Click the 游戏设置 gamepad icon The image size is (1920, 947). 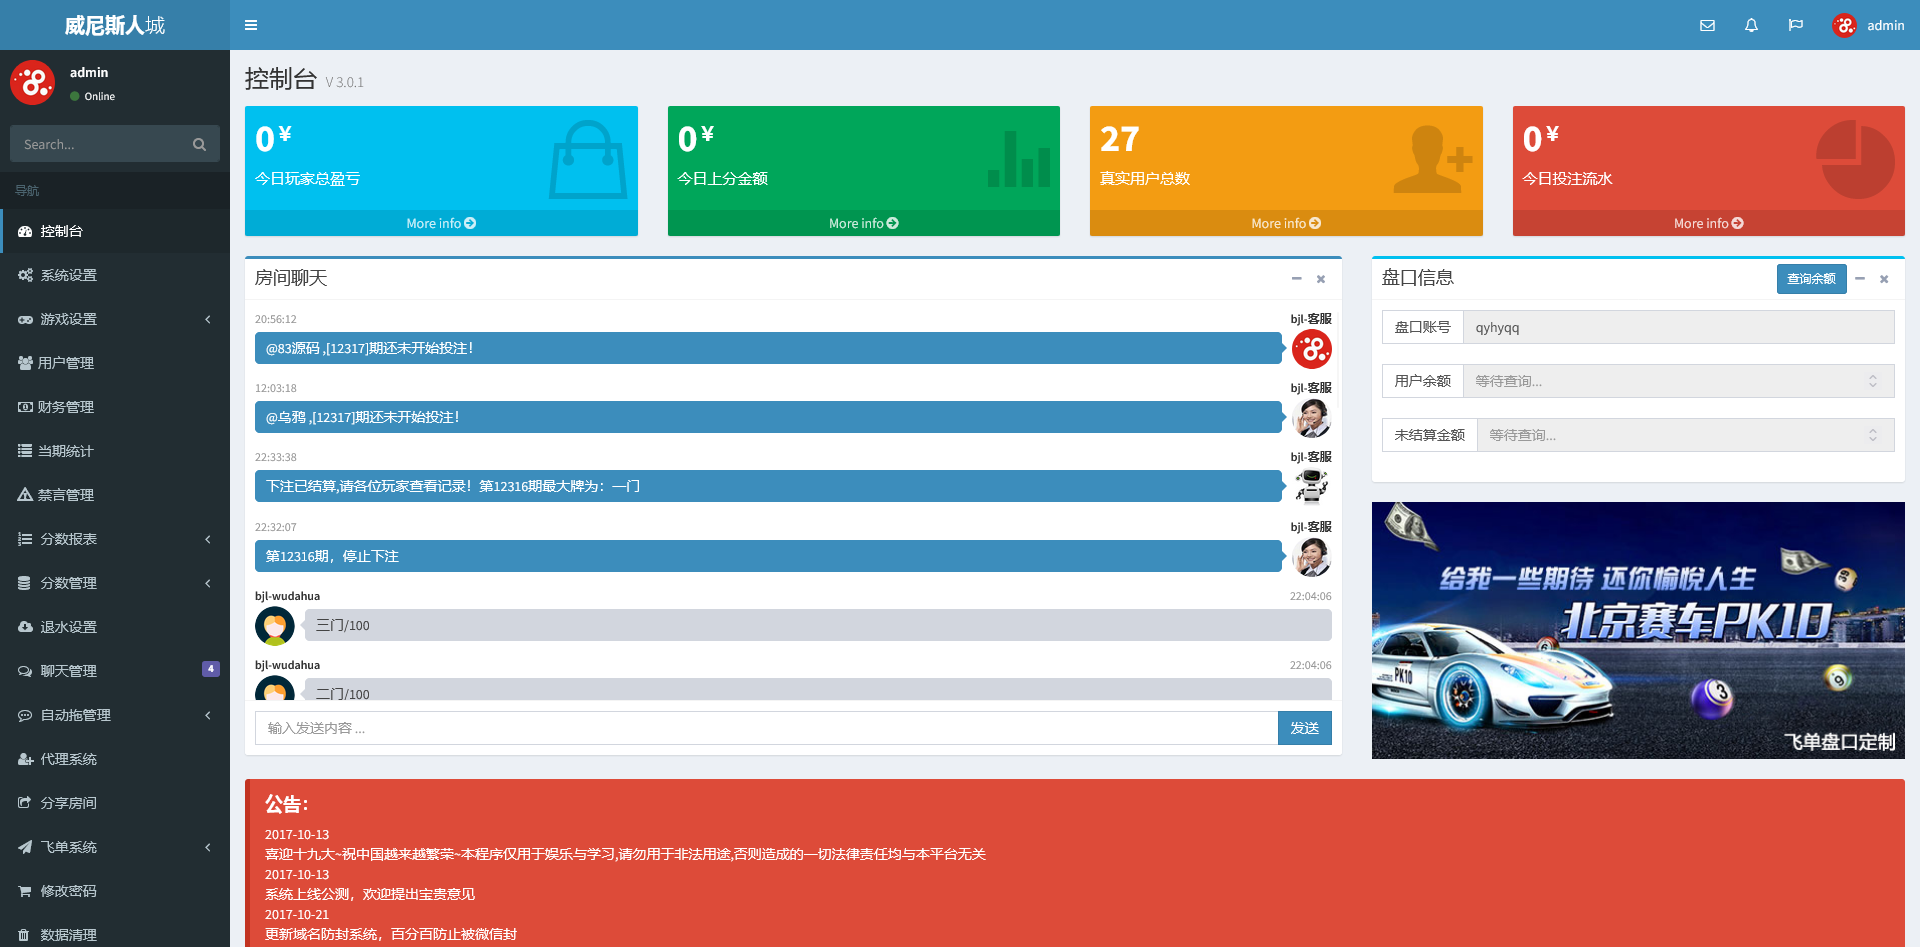coord(25,319)
